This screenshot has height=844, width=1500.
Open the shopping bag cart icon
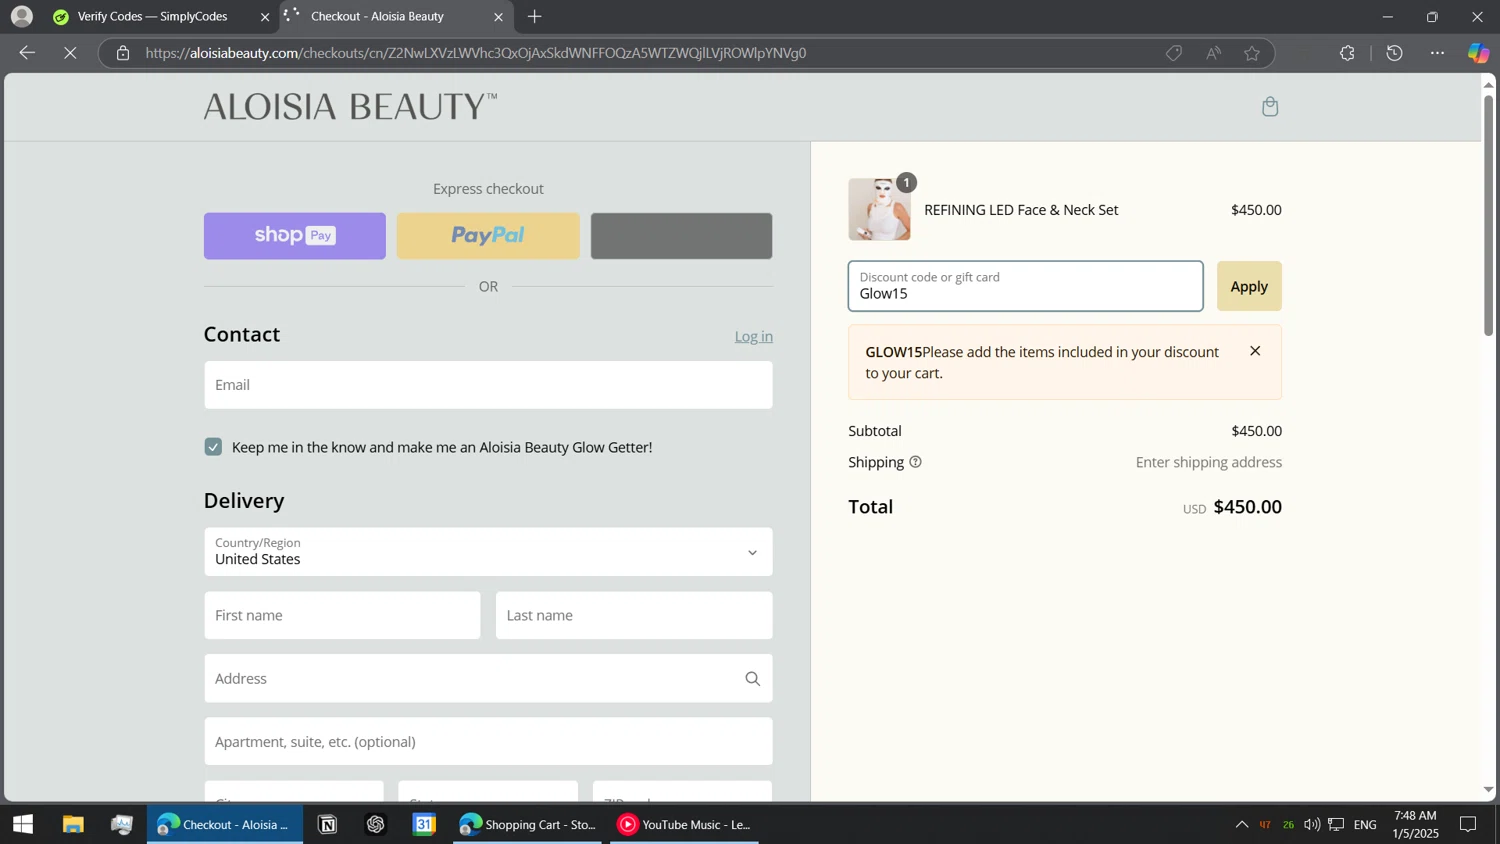pos(1270,106)
